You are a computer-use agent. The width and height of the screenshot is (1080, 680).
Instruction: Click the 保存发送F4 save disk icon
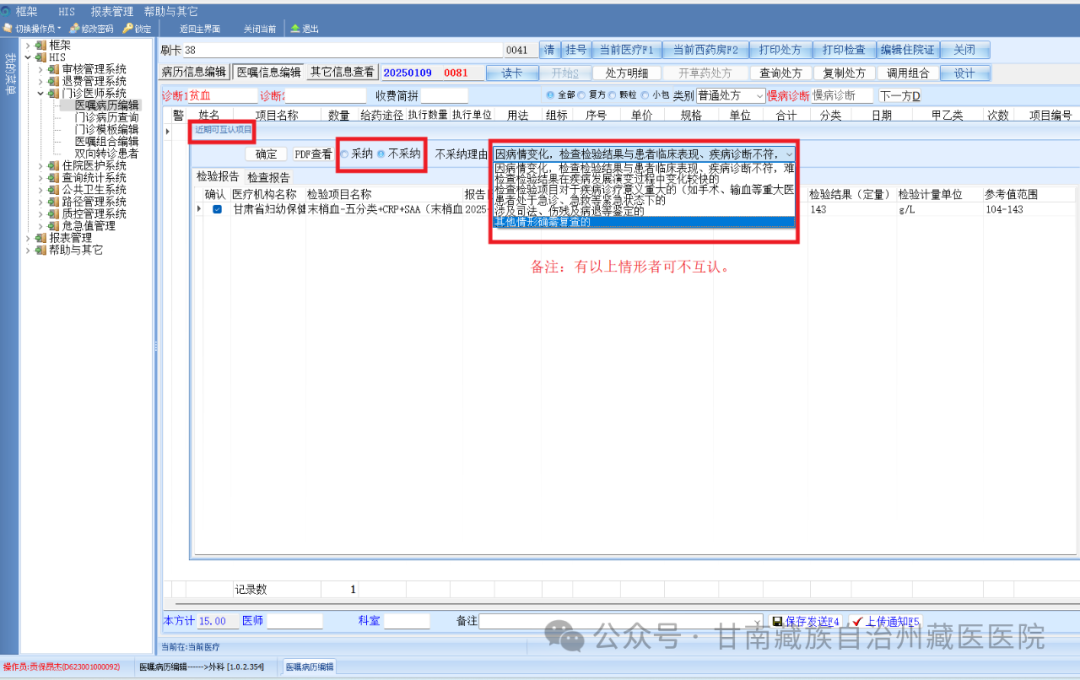point(777,621)
